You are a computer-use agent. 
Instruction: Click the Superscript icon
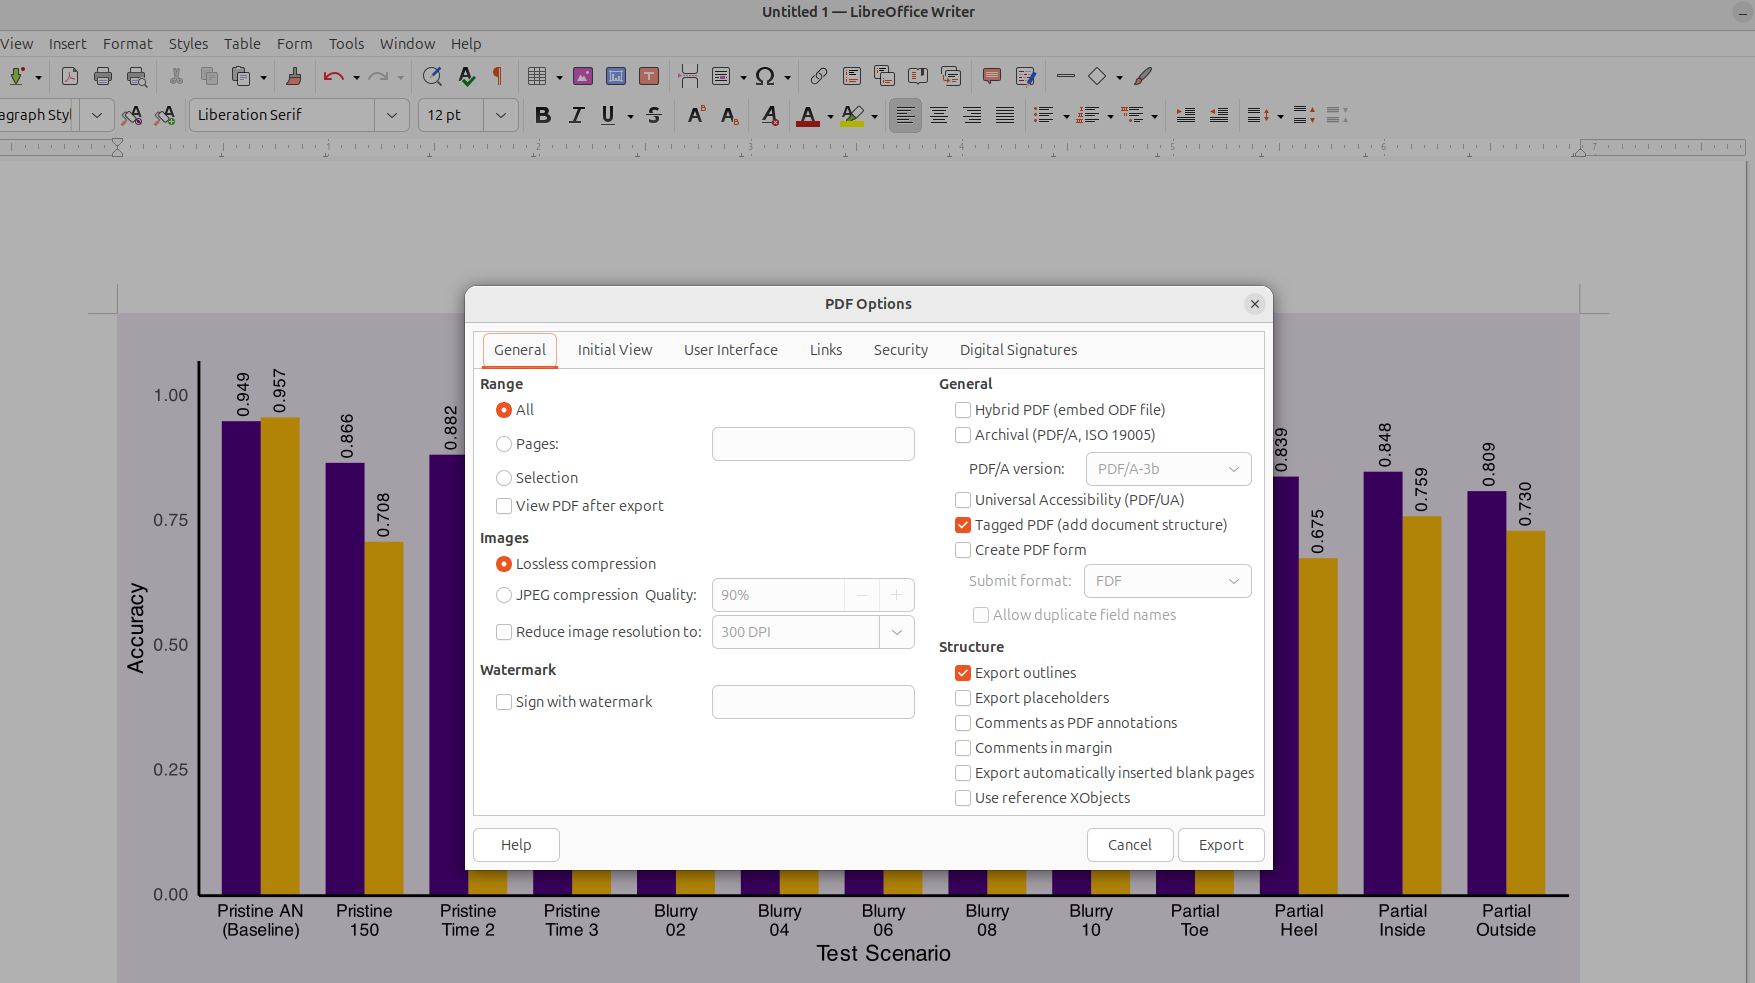[696, 115]
